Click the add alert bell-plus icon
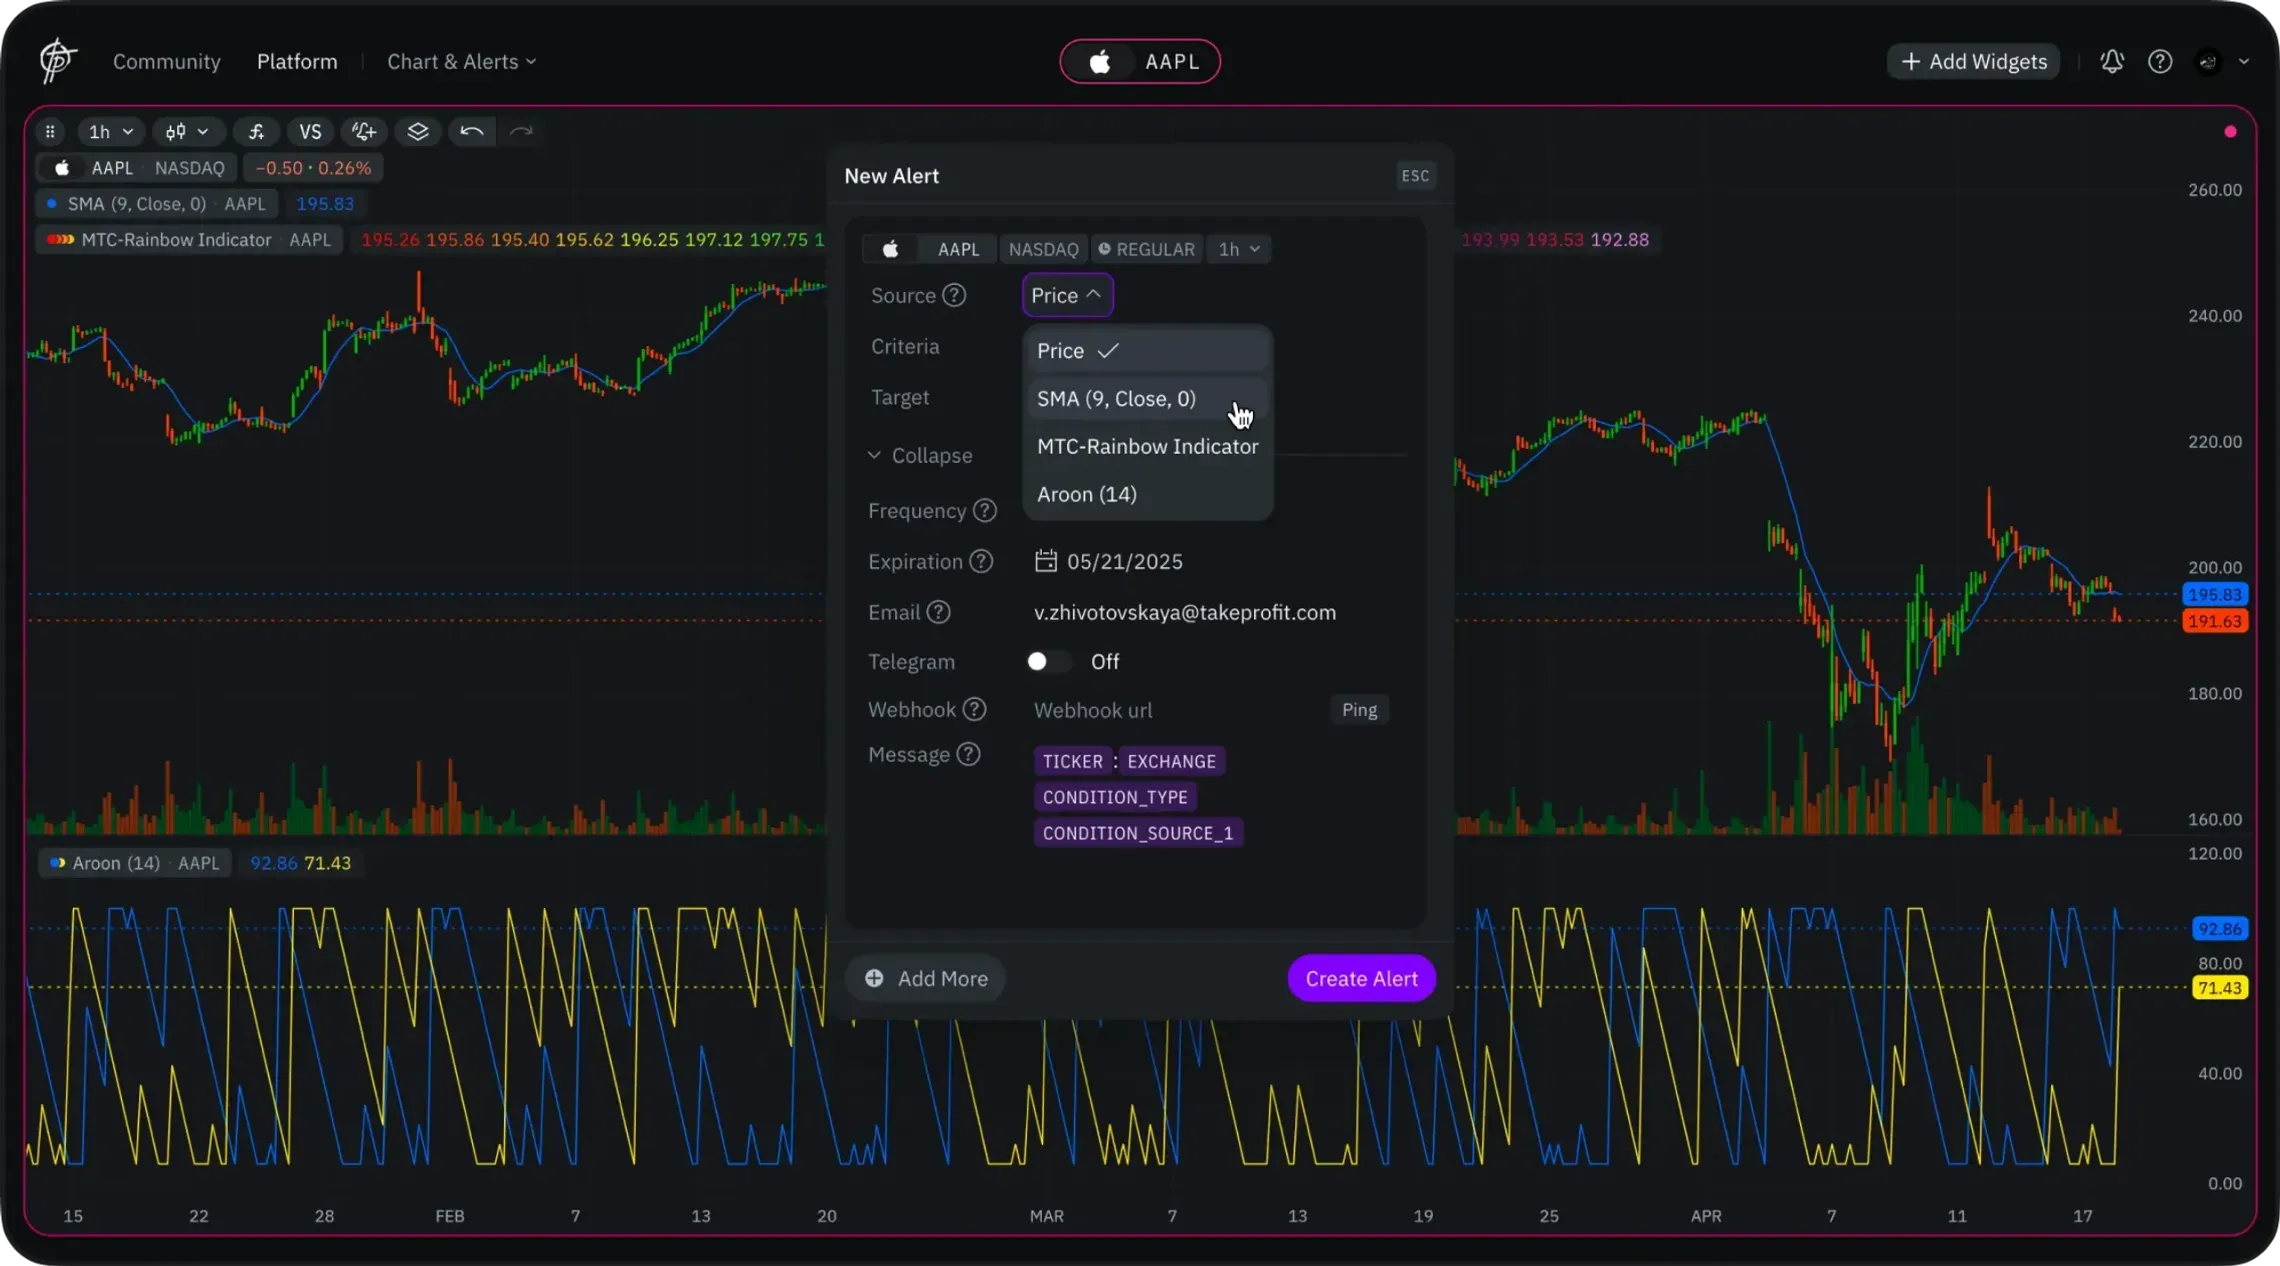2280x1266 pixels. point(364,131)
